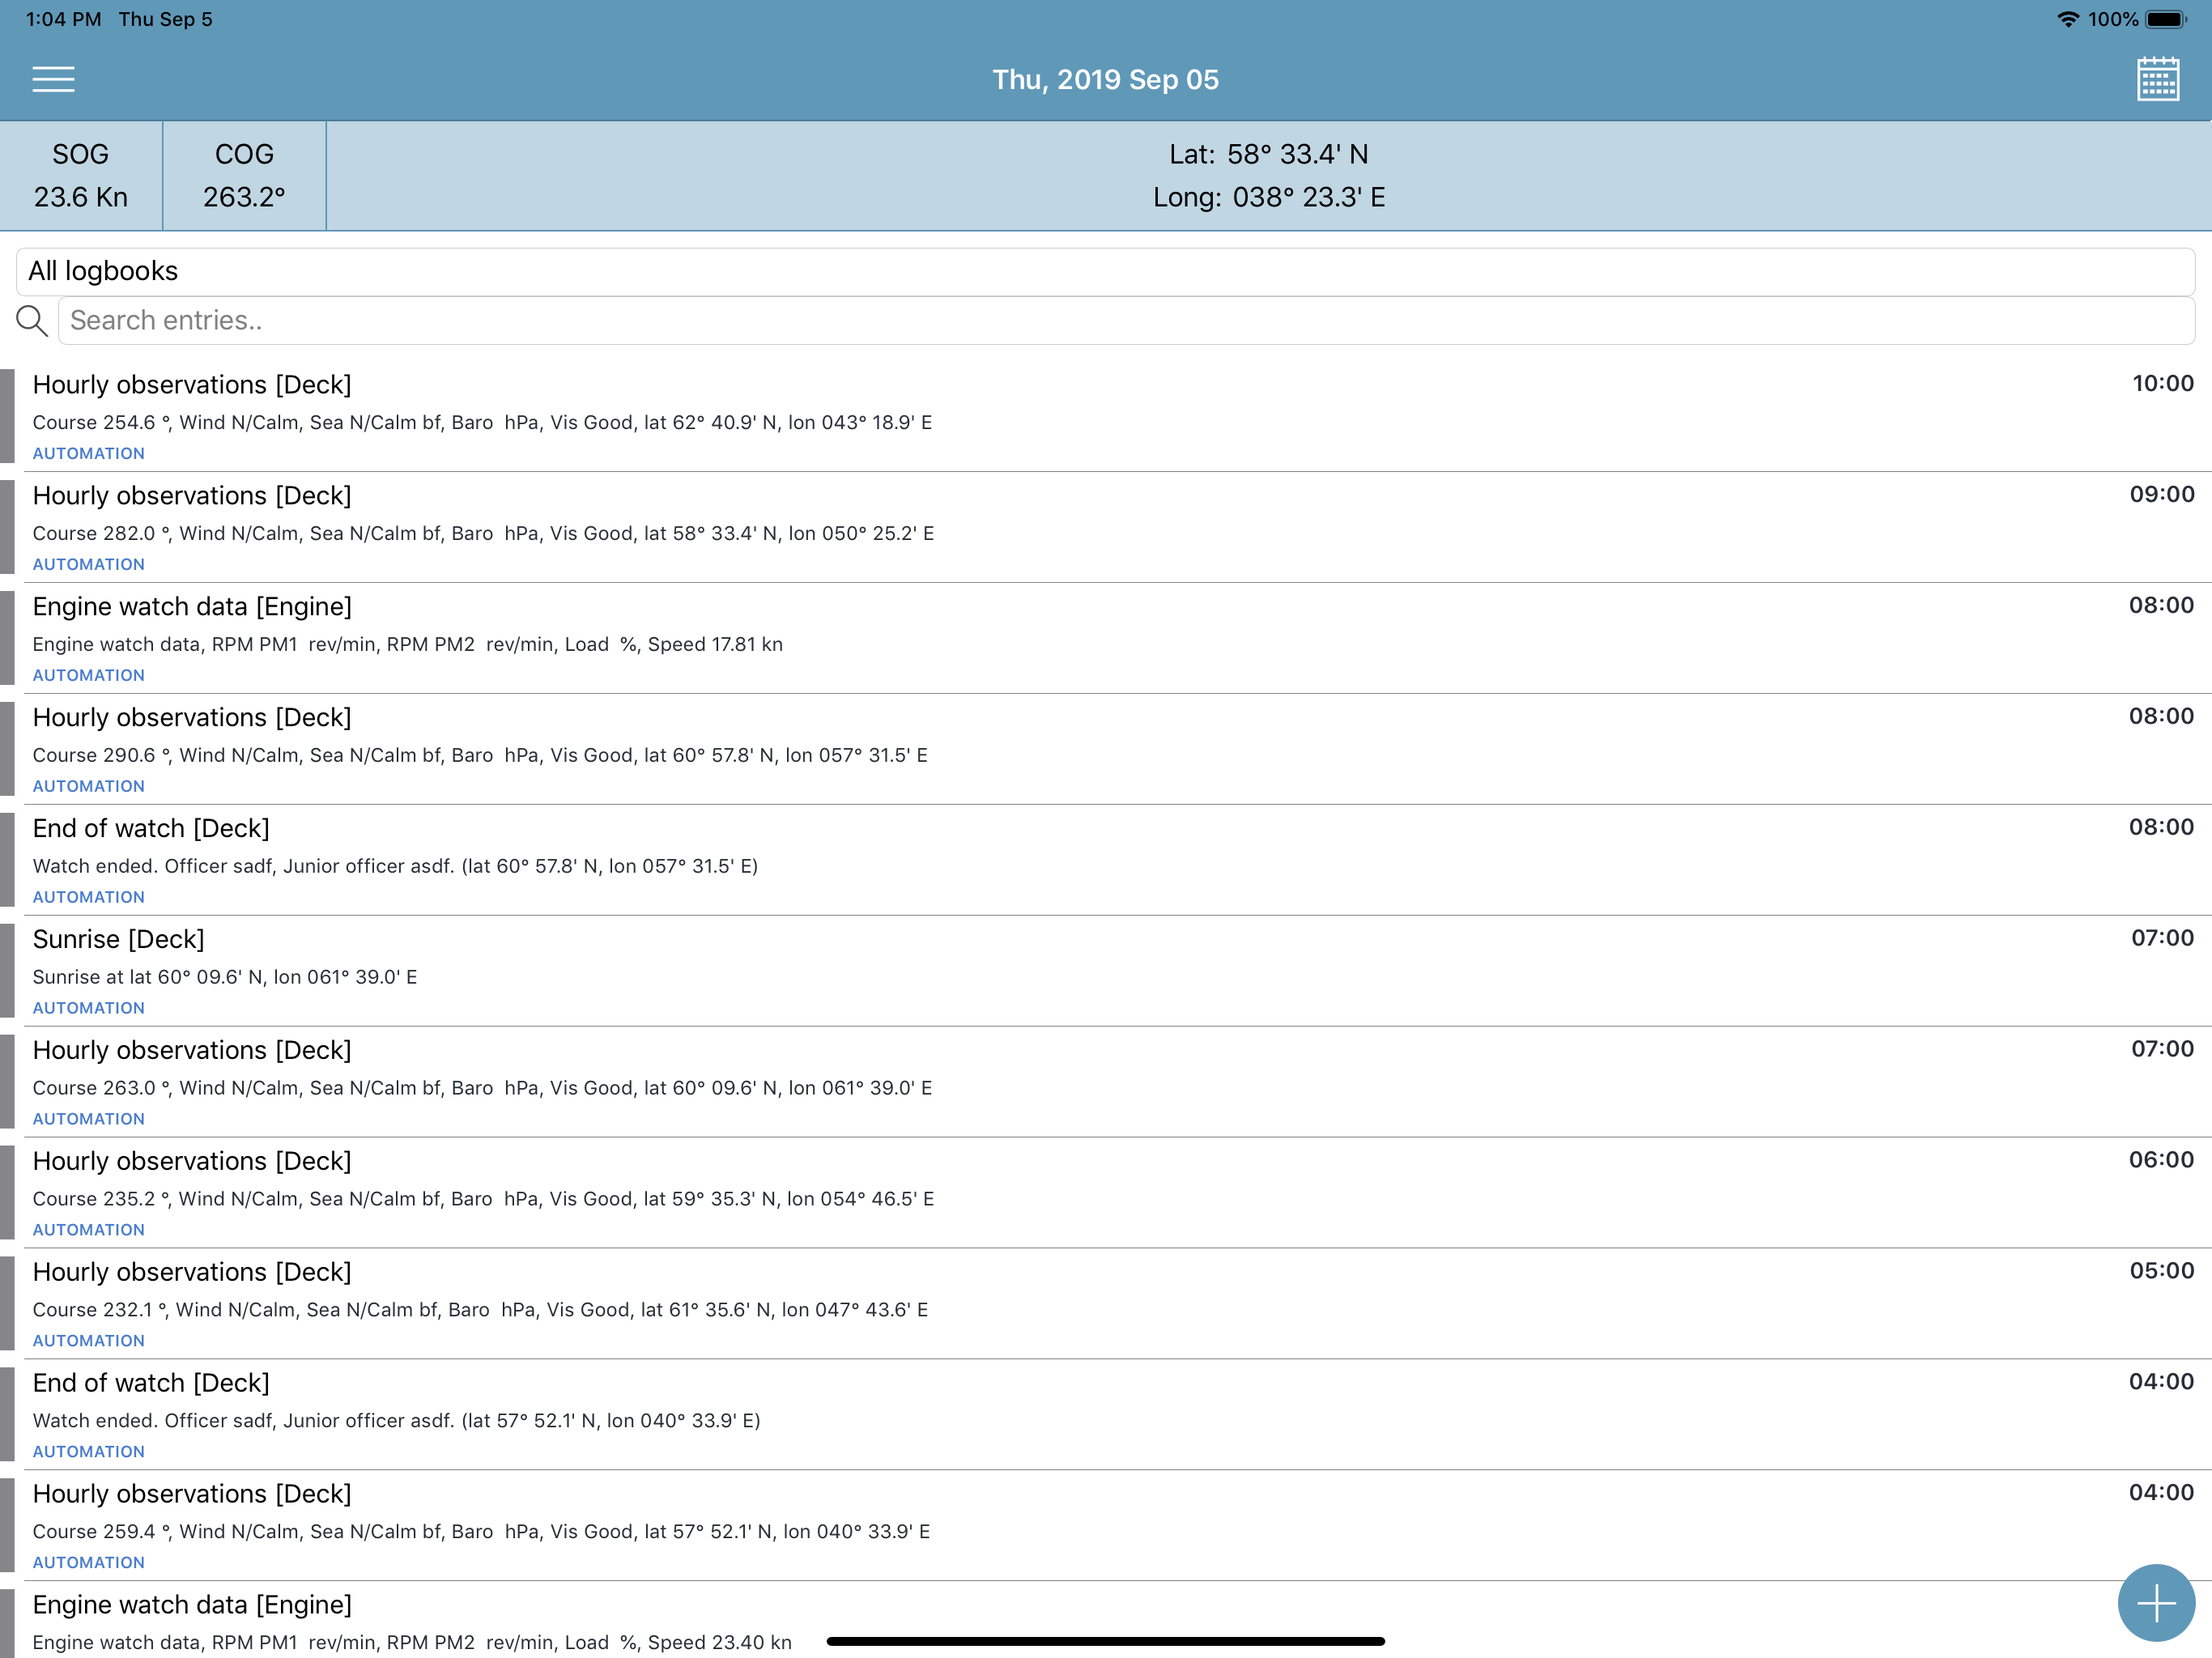2212x1658 pixels.
Task: Tap the 06:00 timestamp
Action: (2161, 1160)
